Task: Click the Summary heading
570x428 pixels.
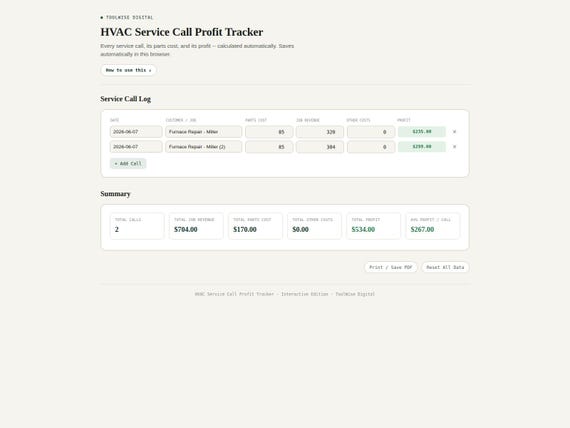Action: pyautogui.click(x=115, y=194)
